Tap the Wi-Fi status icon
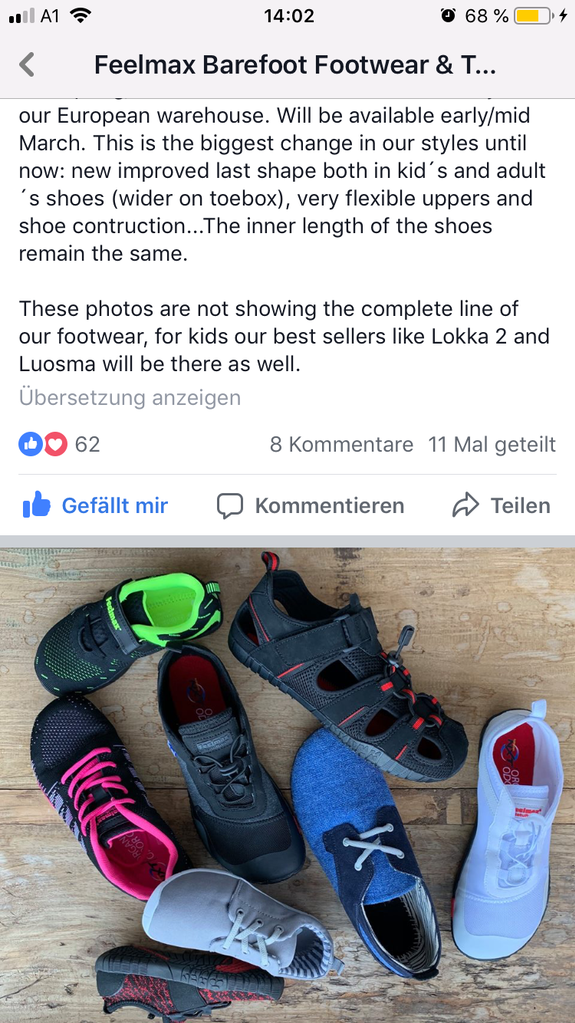The width and height of the screenshot is (575, 1023). click(80, 16)
